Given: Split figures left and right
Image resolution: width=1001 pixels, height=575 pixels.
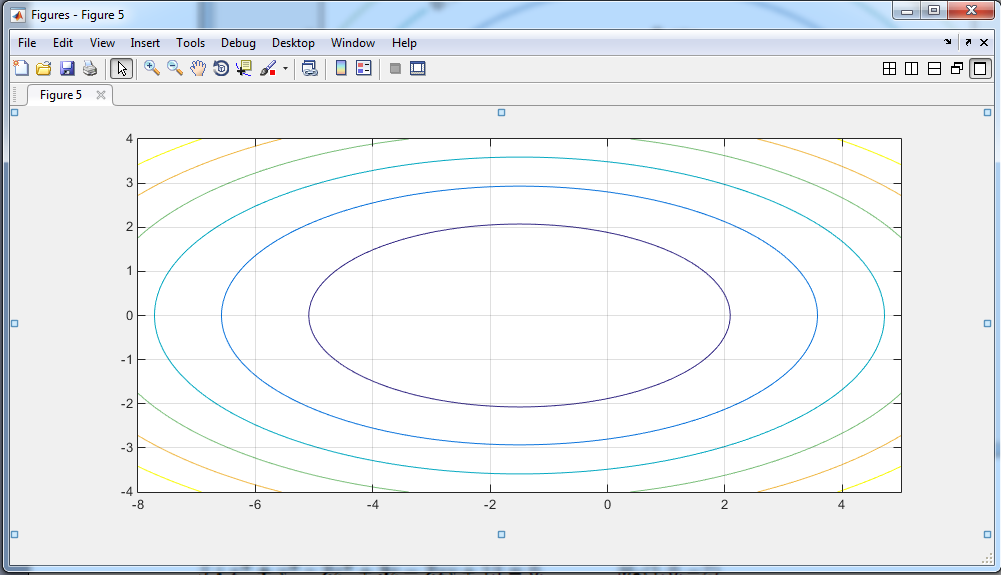Looking at the screenshot, I should coord(911,69).
